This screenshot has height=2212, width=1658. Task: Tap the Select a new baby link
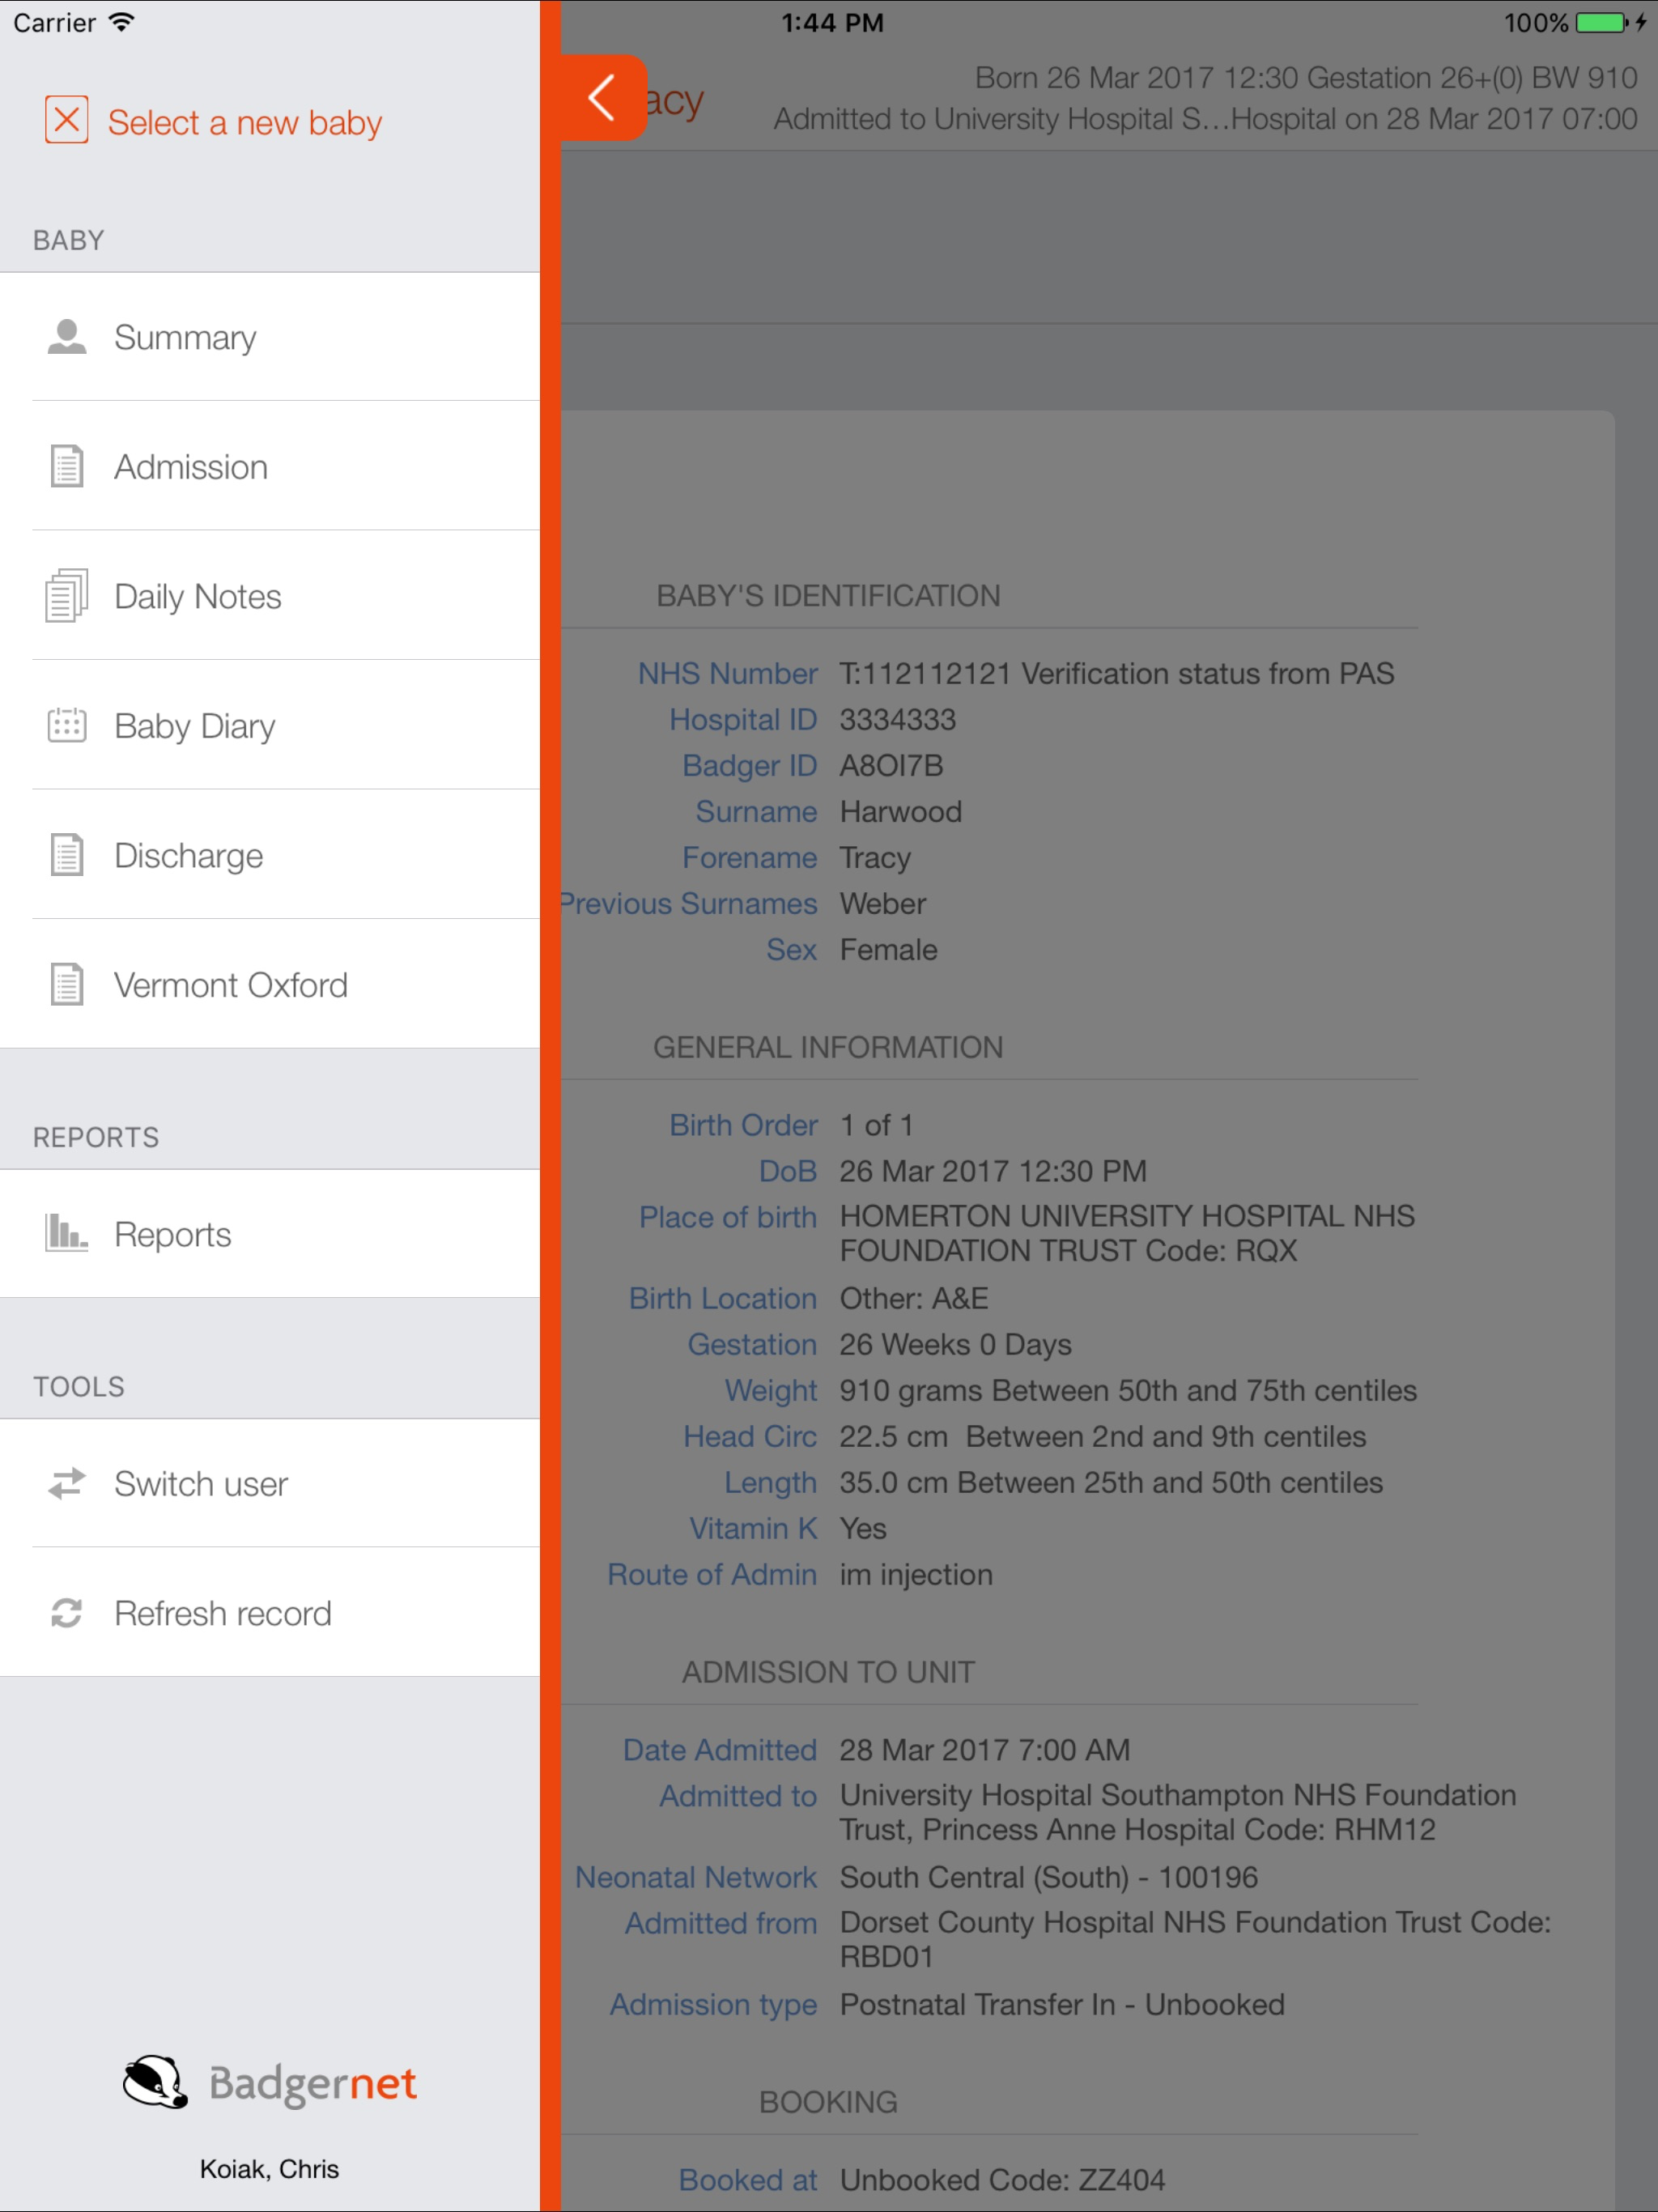244,122
